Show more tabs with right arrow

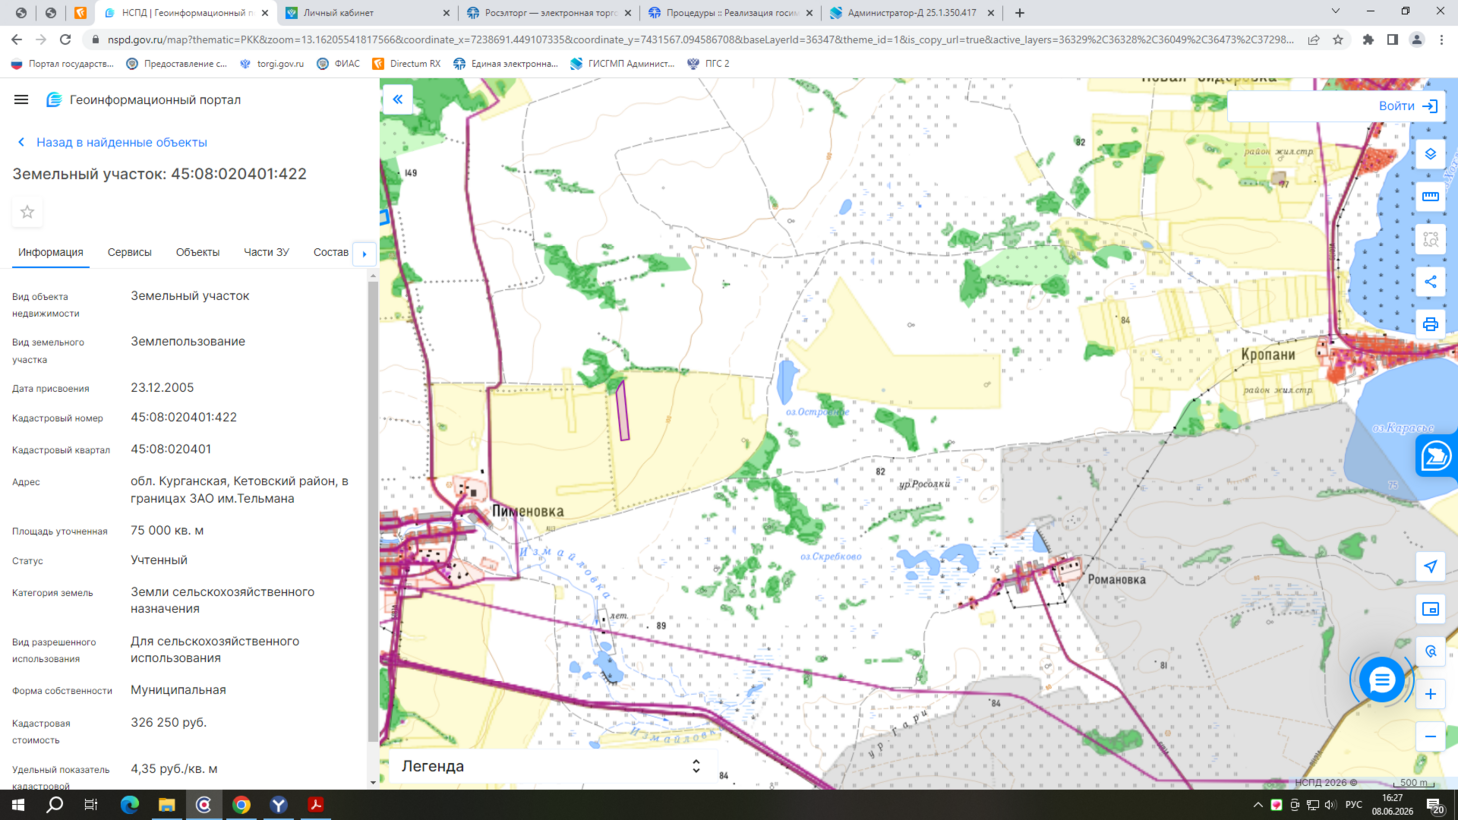[x=364, y=254]
